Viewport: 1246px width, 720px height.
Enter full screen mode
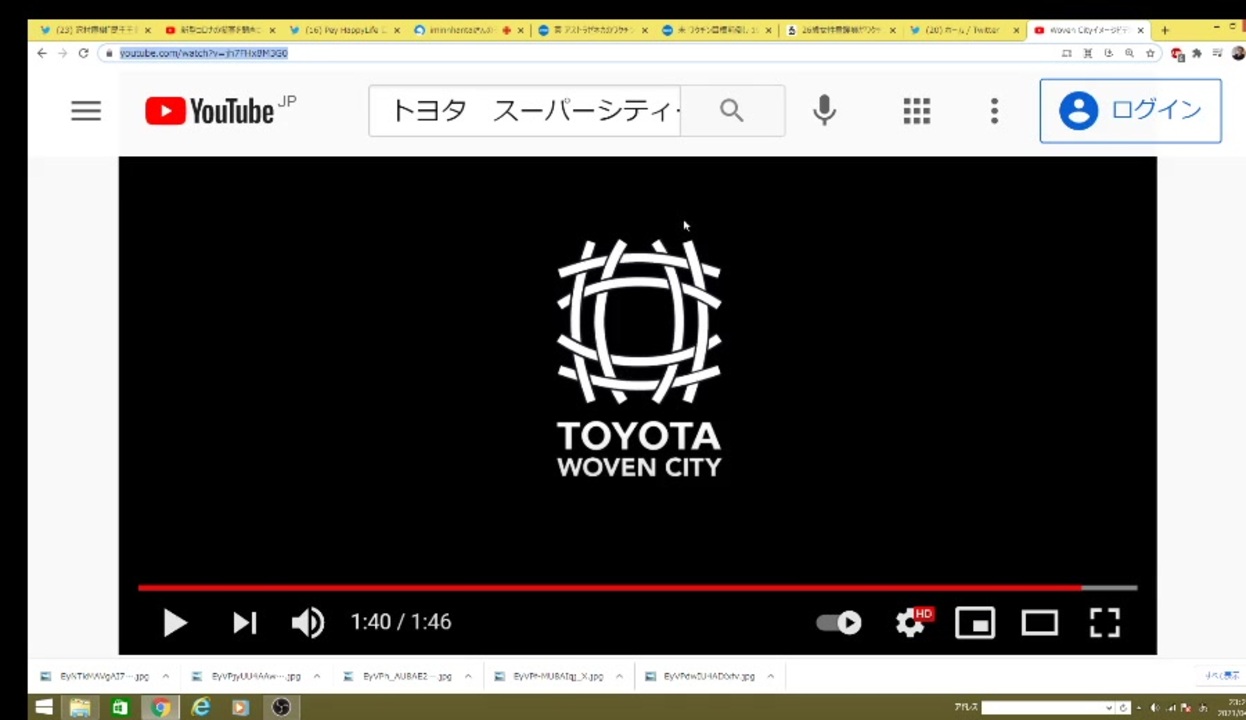tap(1104, 622)
